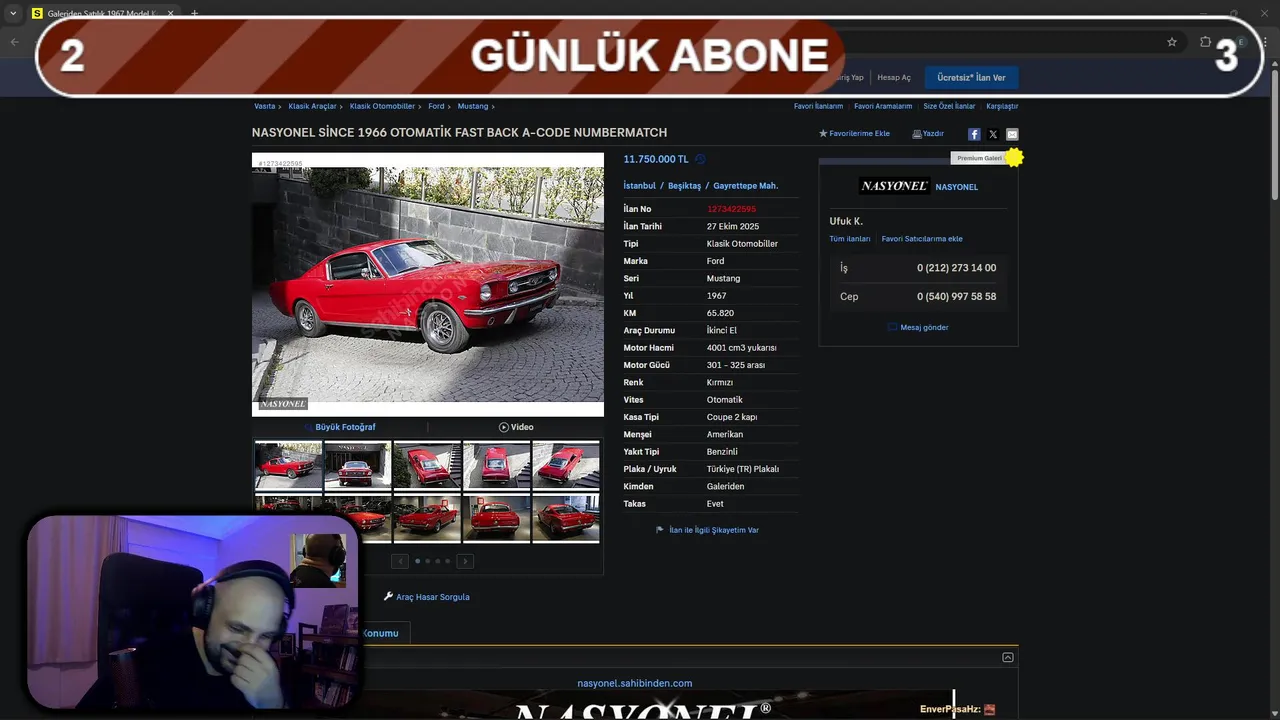Screen dimensions: 1280x720
Task: Select the last gallery pagination dot
Action: click(447, 561)
